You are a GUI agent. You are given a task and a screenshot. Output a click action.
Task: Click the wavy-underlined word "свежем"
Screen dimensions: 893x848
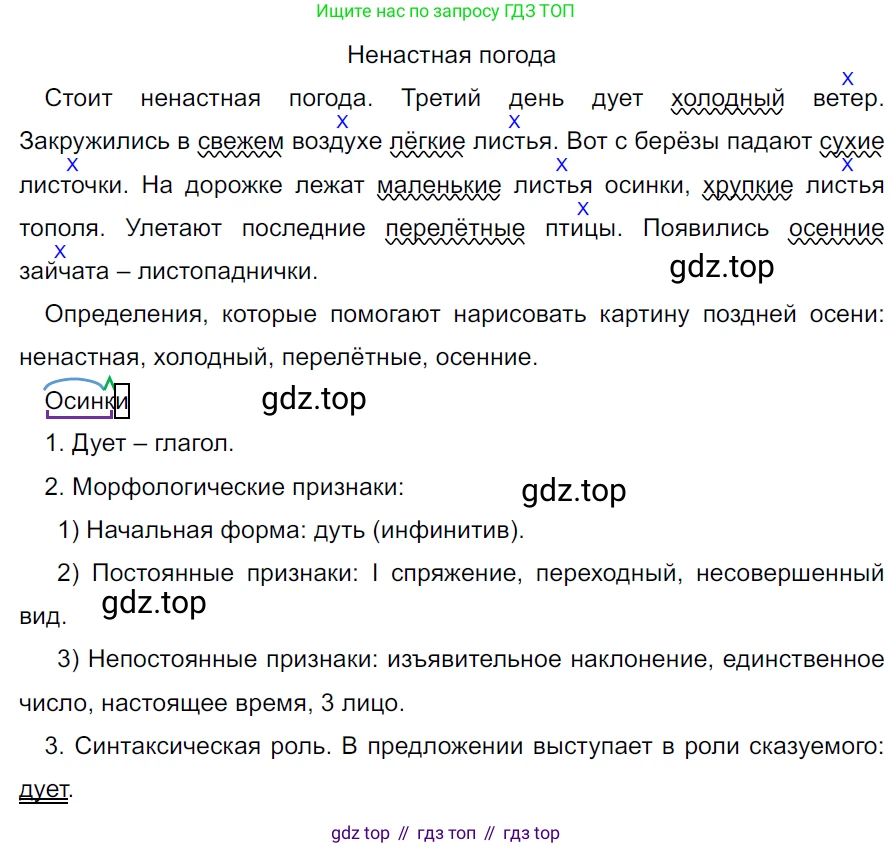(240, 142)
